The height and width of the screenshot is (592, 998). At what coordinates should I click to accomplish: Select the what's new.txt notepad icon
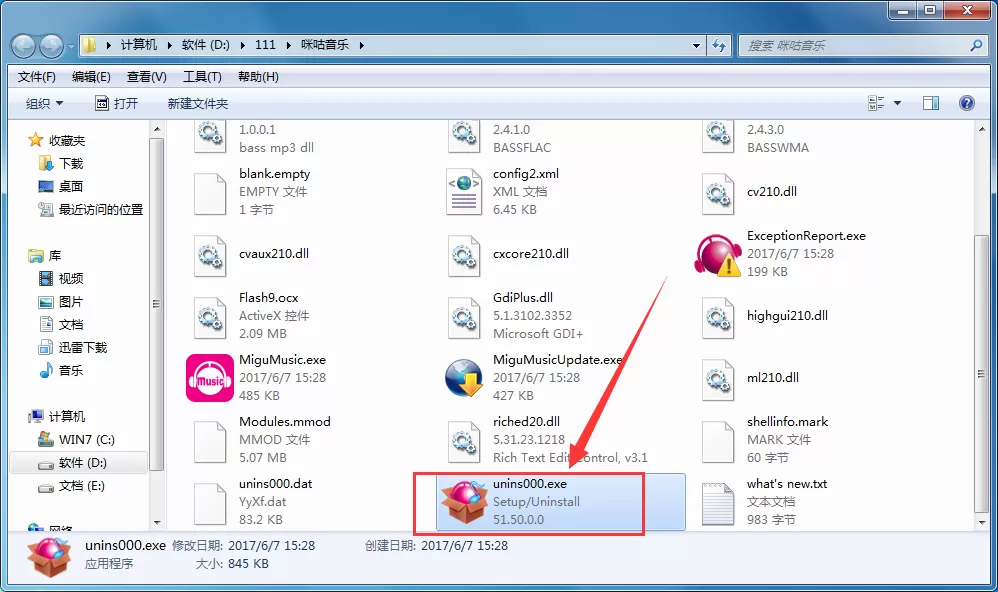click(x=718, y=504)
